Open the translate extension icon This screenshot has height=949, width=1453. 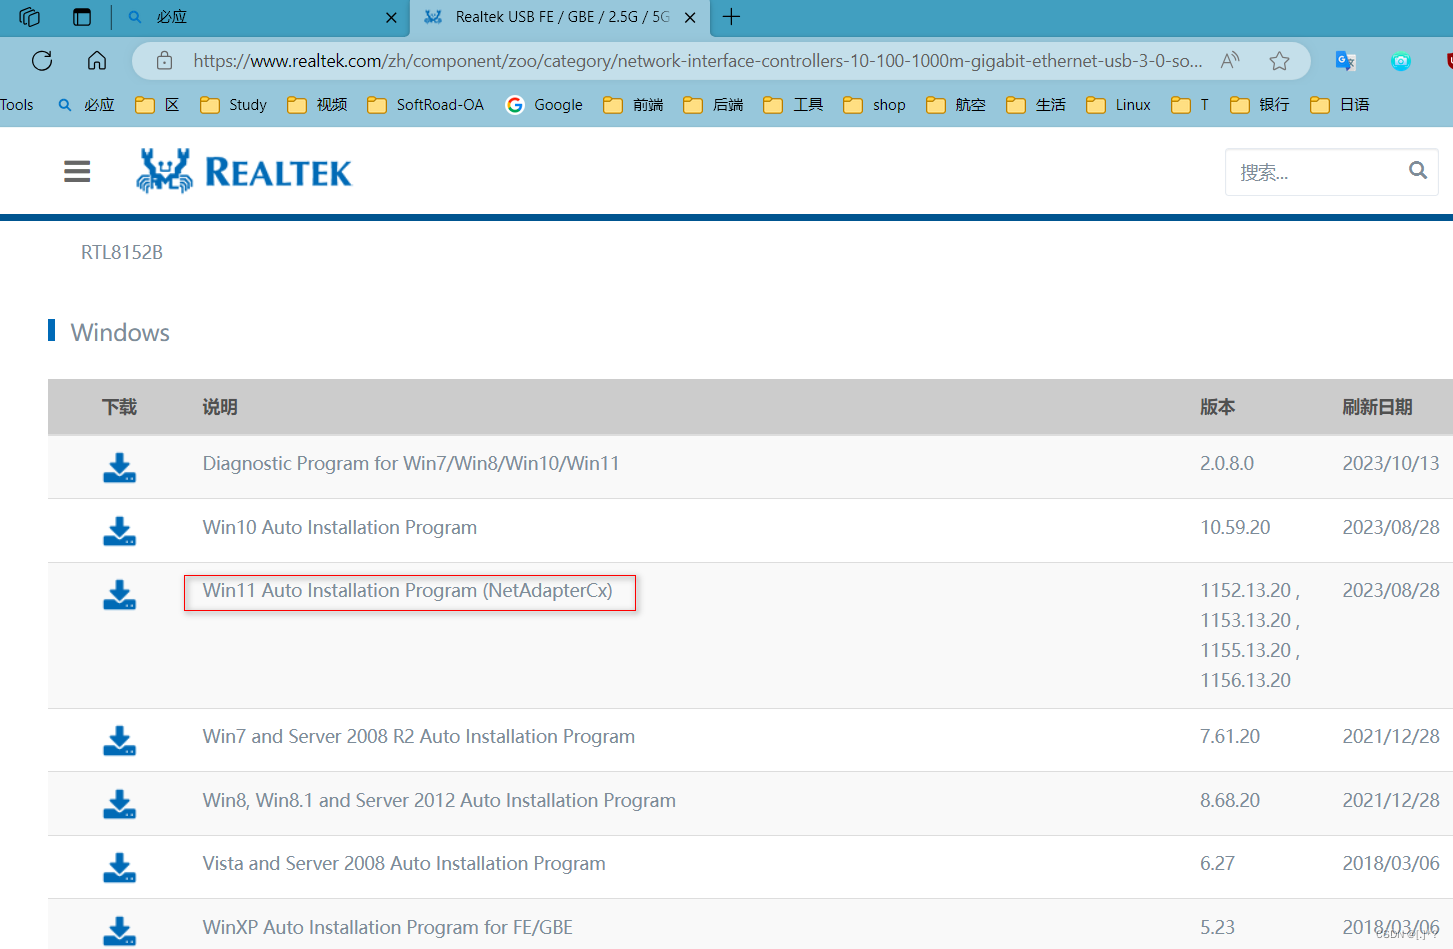click(1345, 61)
